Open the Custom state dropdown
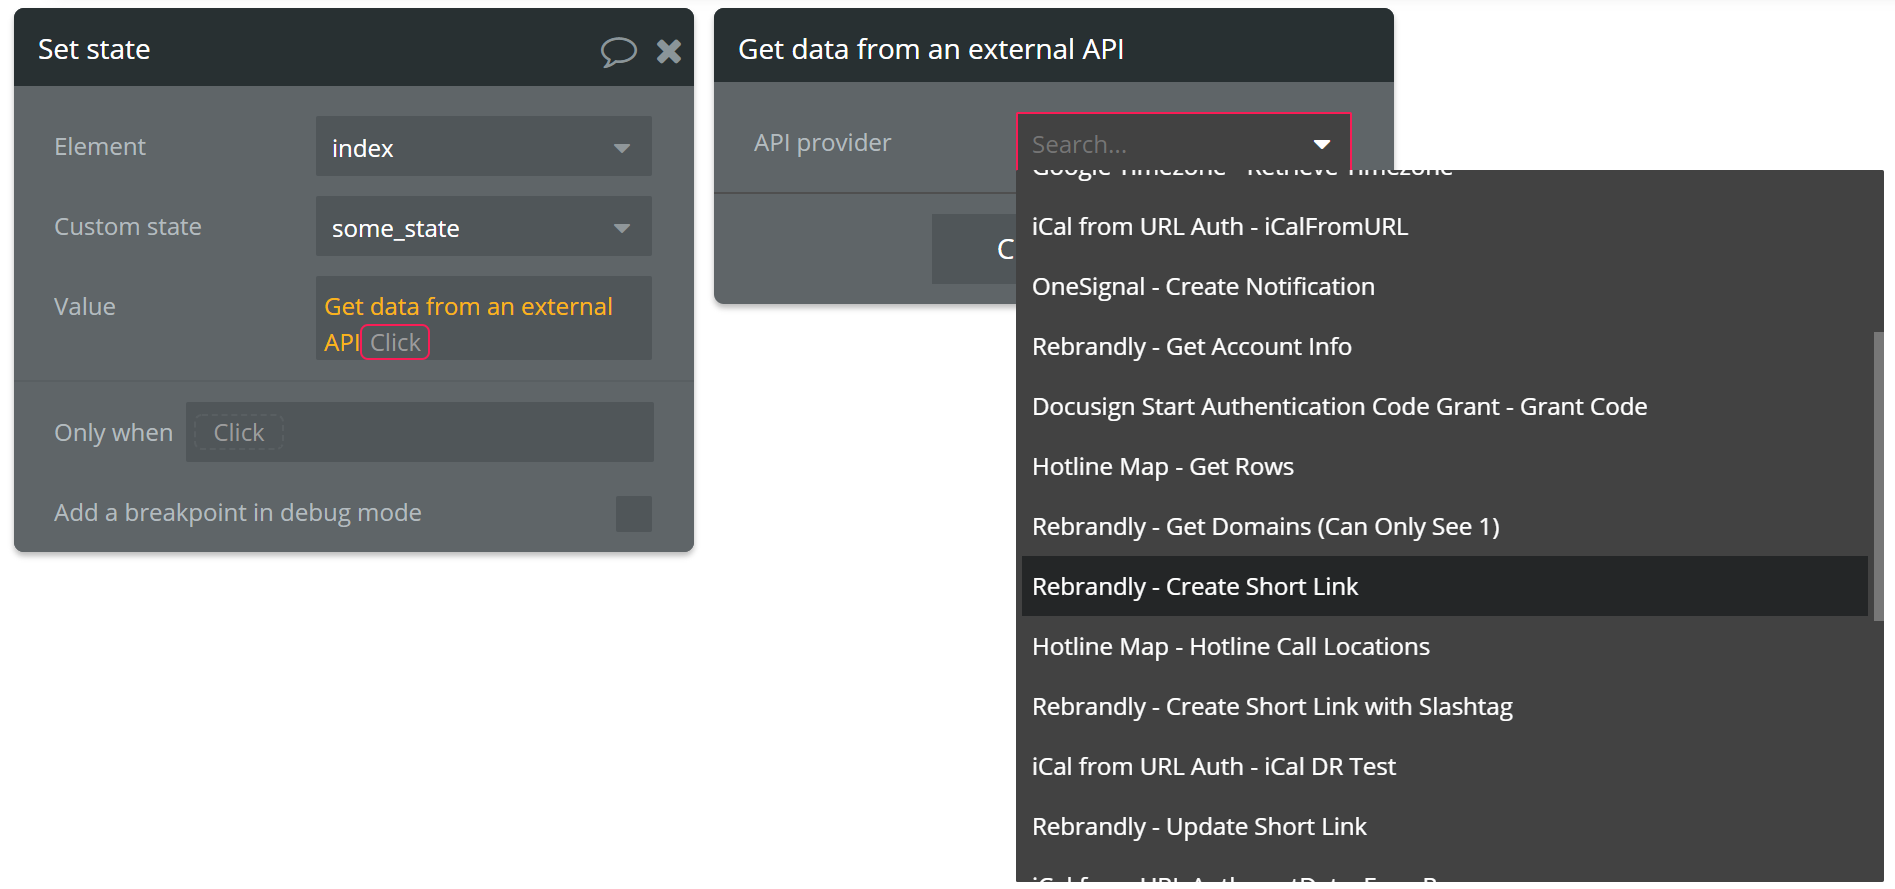Viewport: 1895px width, 889px height. 483,227
